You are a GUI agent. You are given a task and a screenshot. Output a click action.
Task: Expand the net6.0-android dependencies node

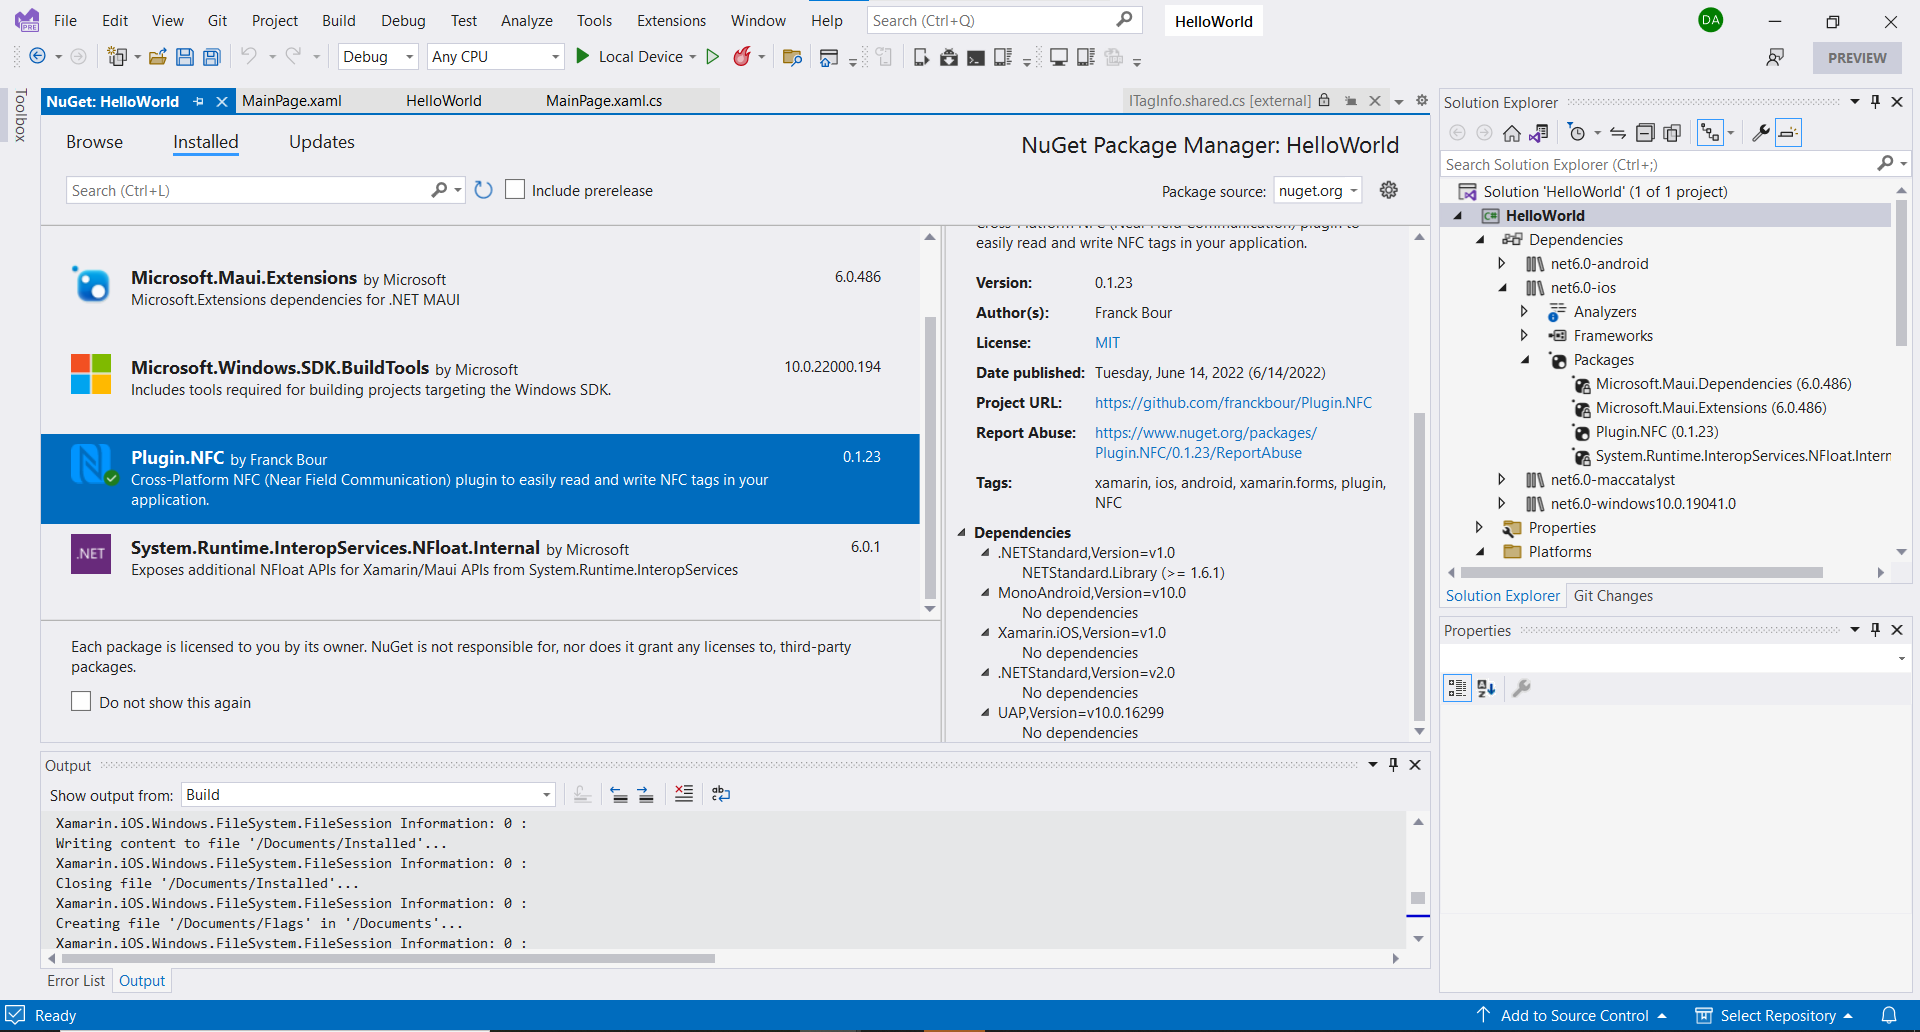tap(1504, 263)
